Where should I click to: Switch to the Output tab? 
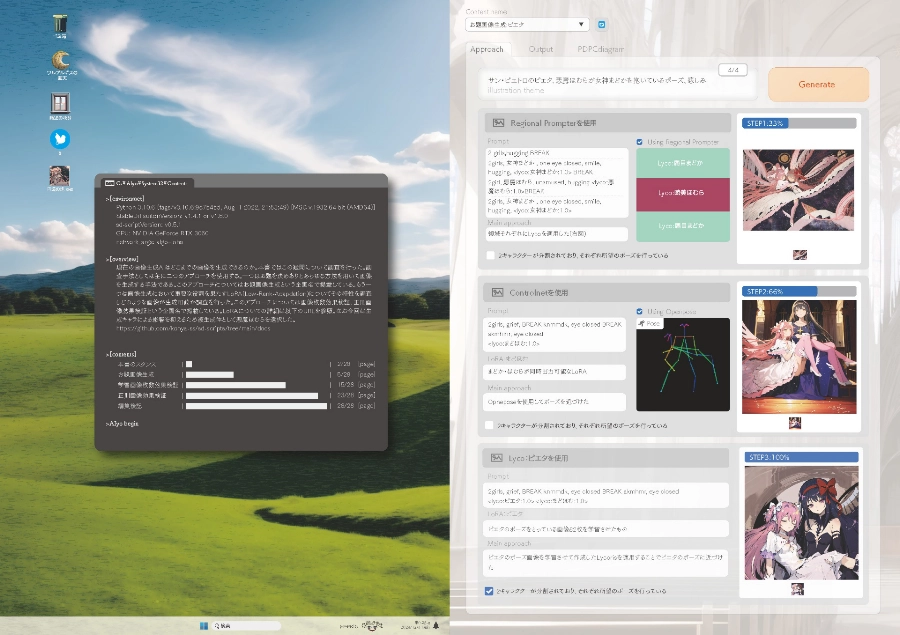click(x=541, y=49)
